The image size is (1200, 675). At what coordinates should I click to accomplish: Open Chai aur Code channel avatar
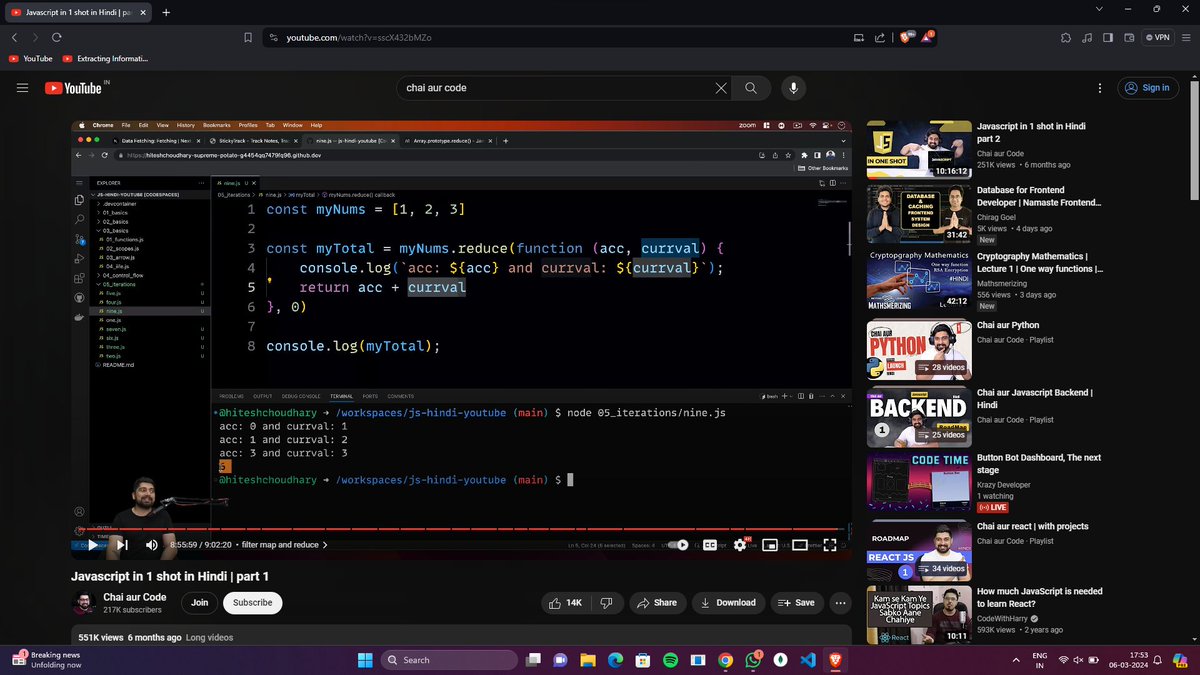coord(84,603)
